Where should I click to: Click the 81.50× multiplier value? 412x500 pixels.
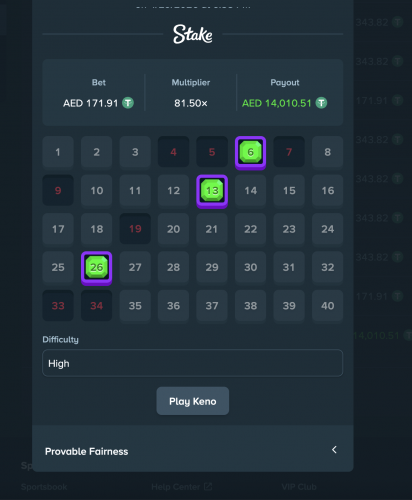tap(191, 103)
